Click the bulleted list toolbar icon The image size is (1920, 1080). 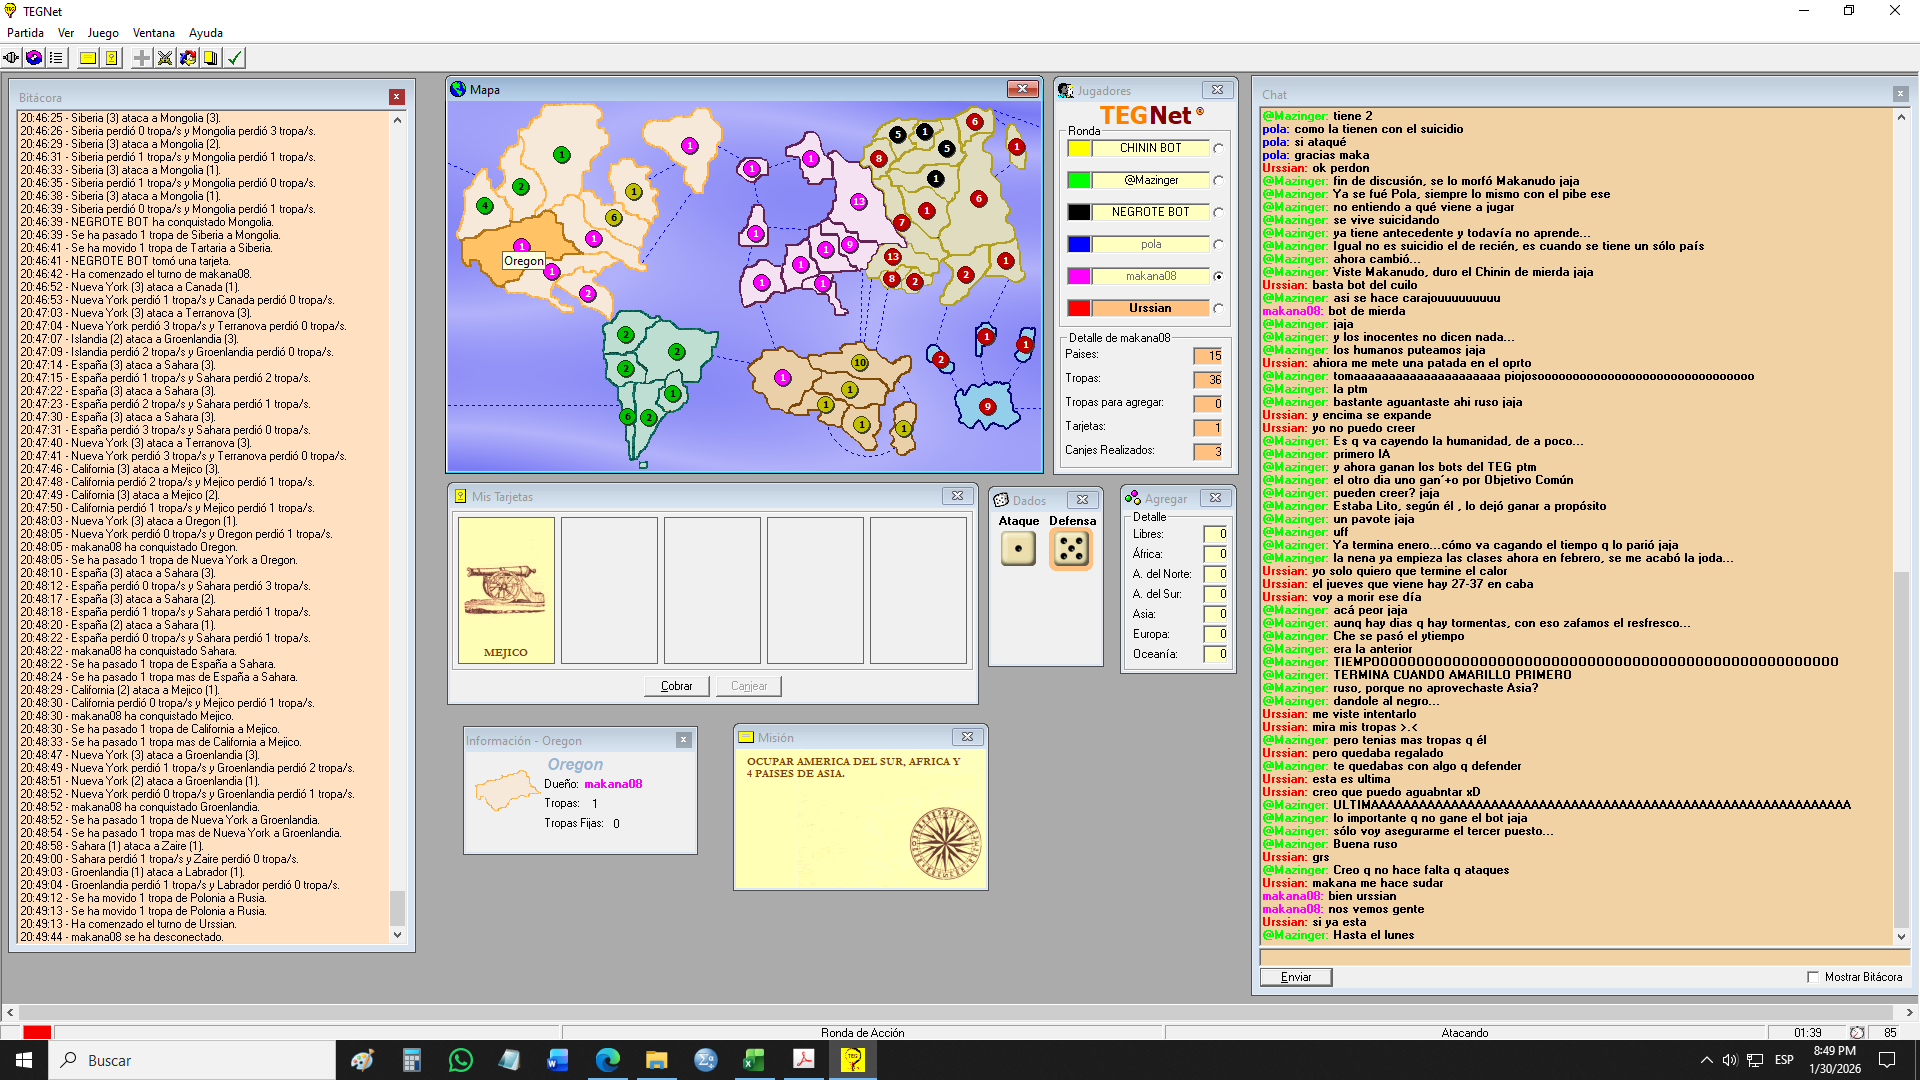point(57,58)
